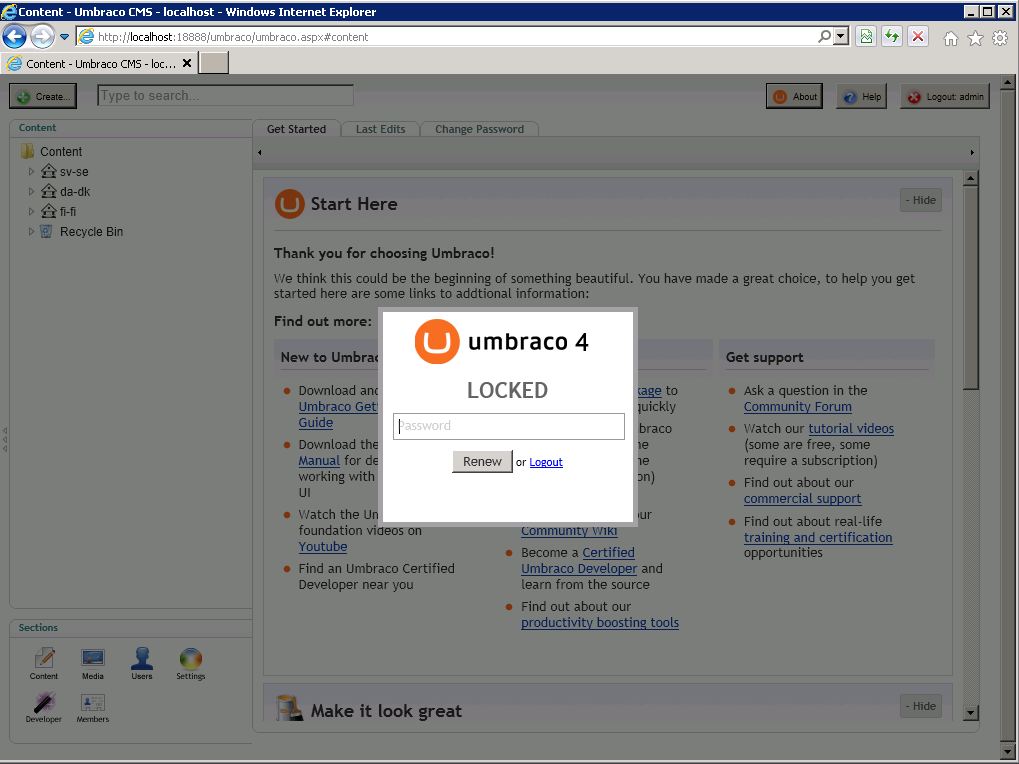Switch to the Change Password tab
This screenshot has width=1019, height=764.
(x=479, y=129)
